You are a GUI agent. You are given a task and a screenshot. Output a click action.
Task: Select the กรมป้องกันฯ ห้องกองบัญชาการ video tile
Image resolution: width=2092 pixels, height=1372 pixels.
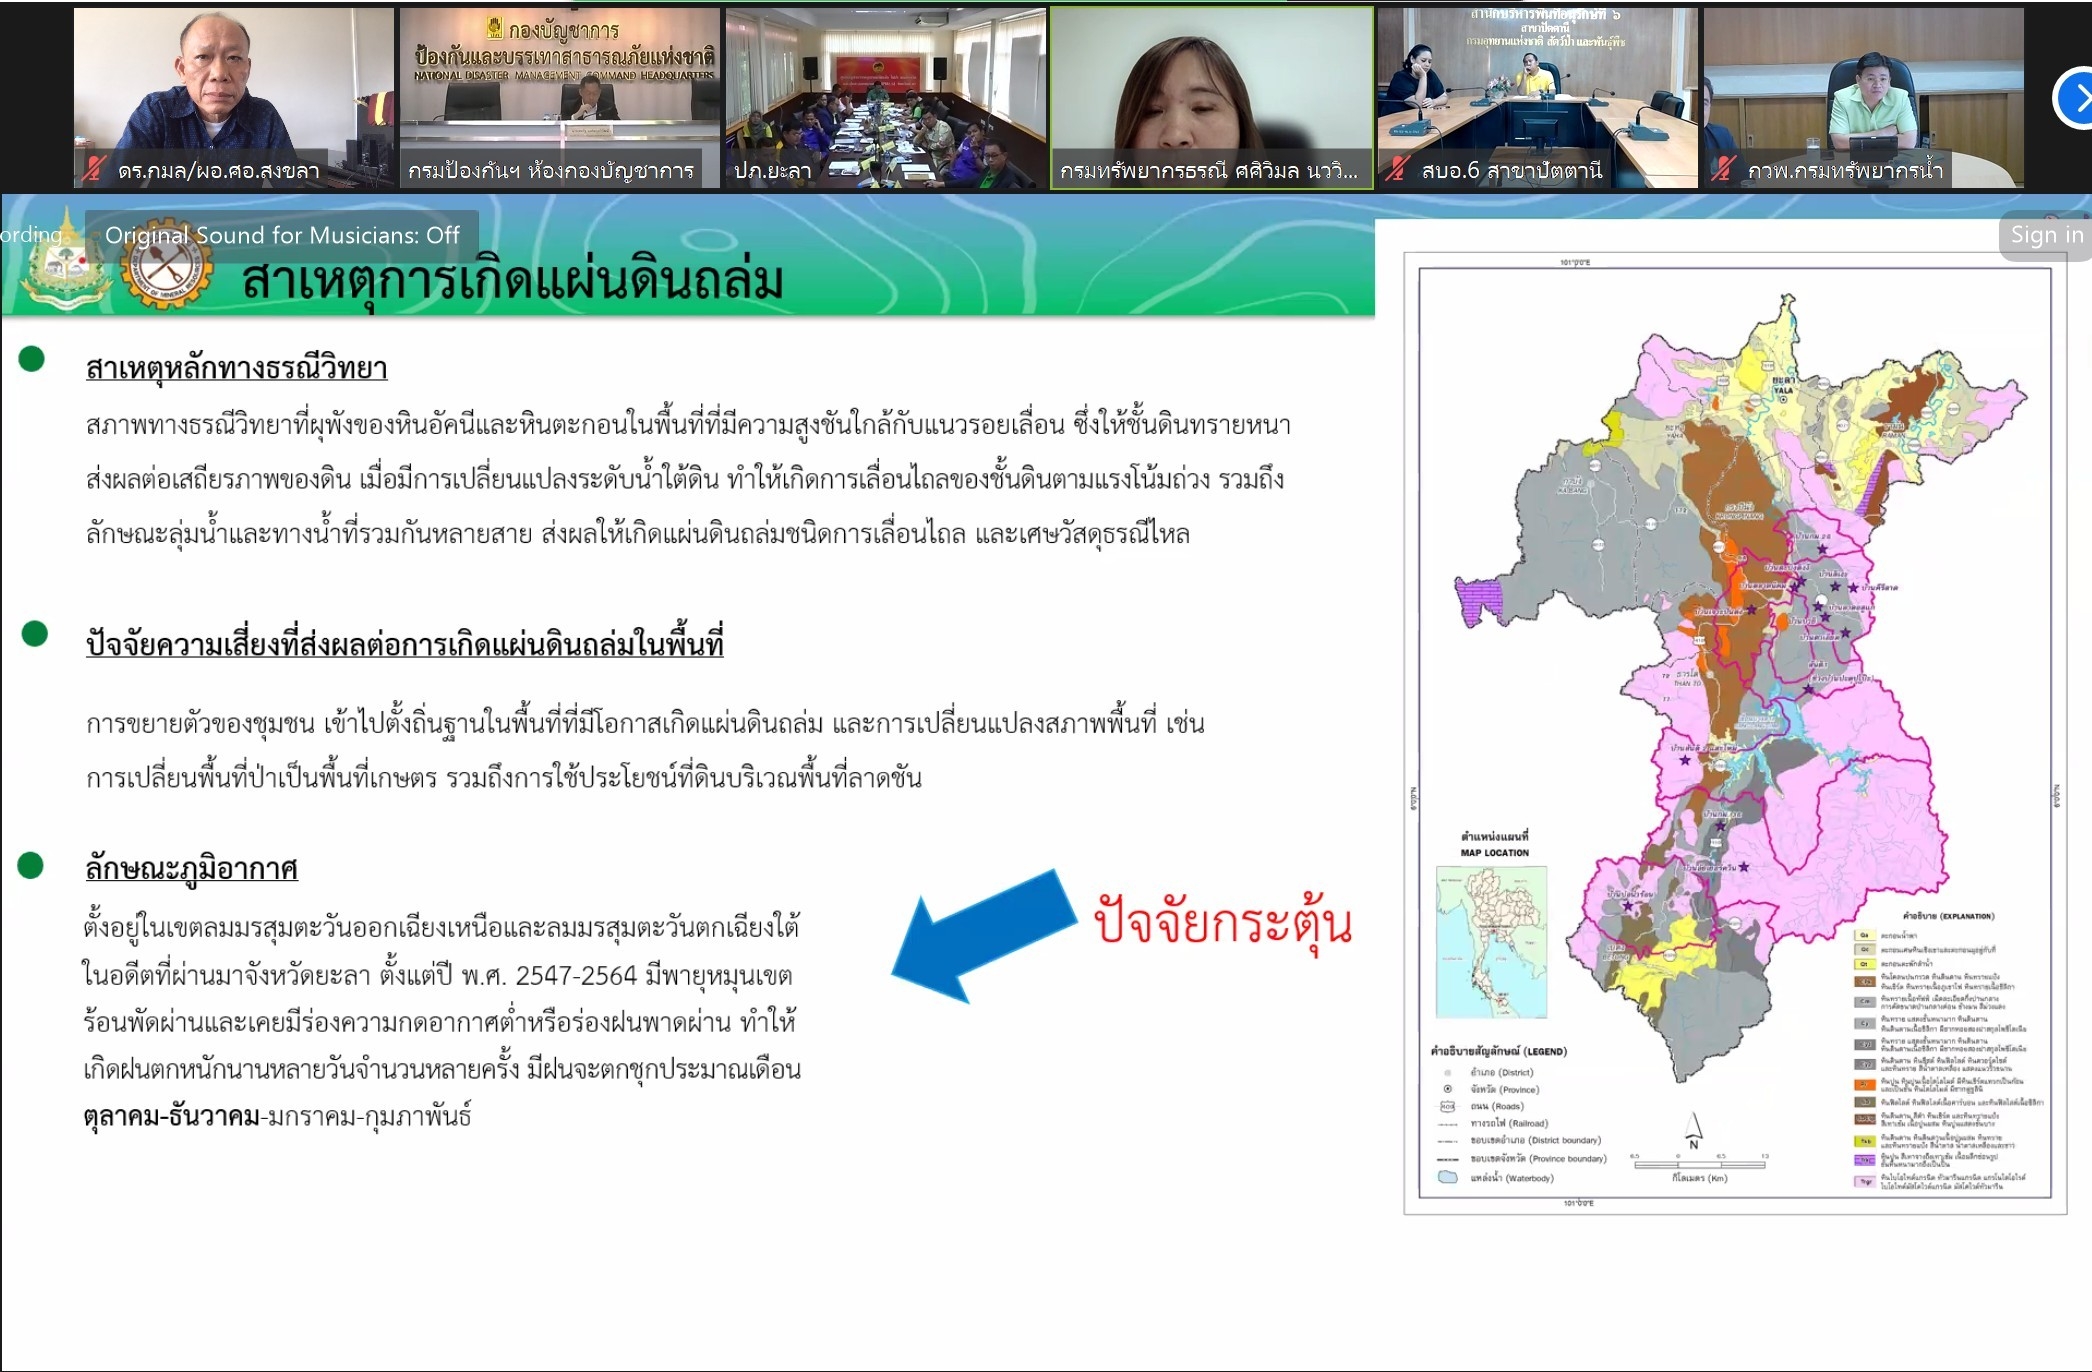pos(559,98)
